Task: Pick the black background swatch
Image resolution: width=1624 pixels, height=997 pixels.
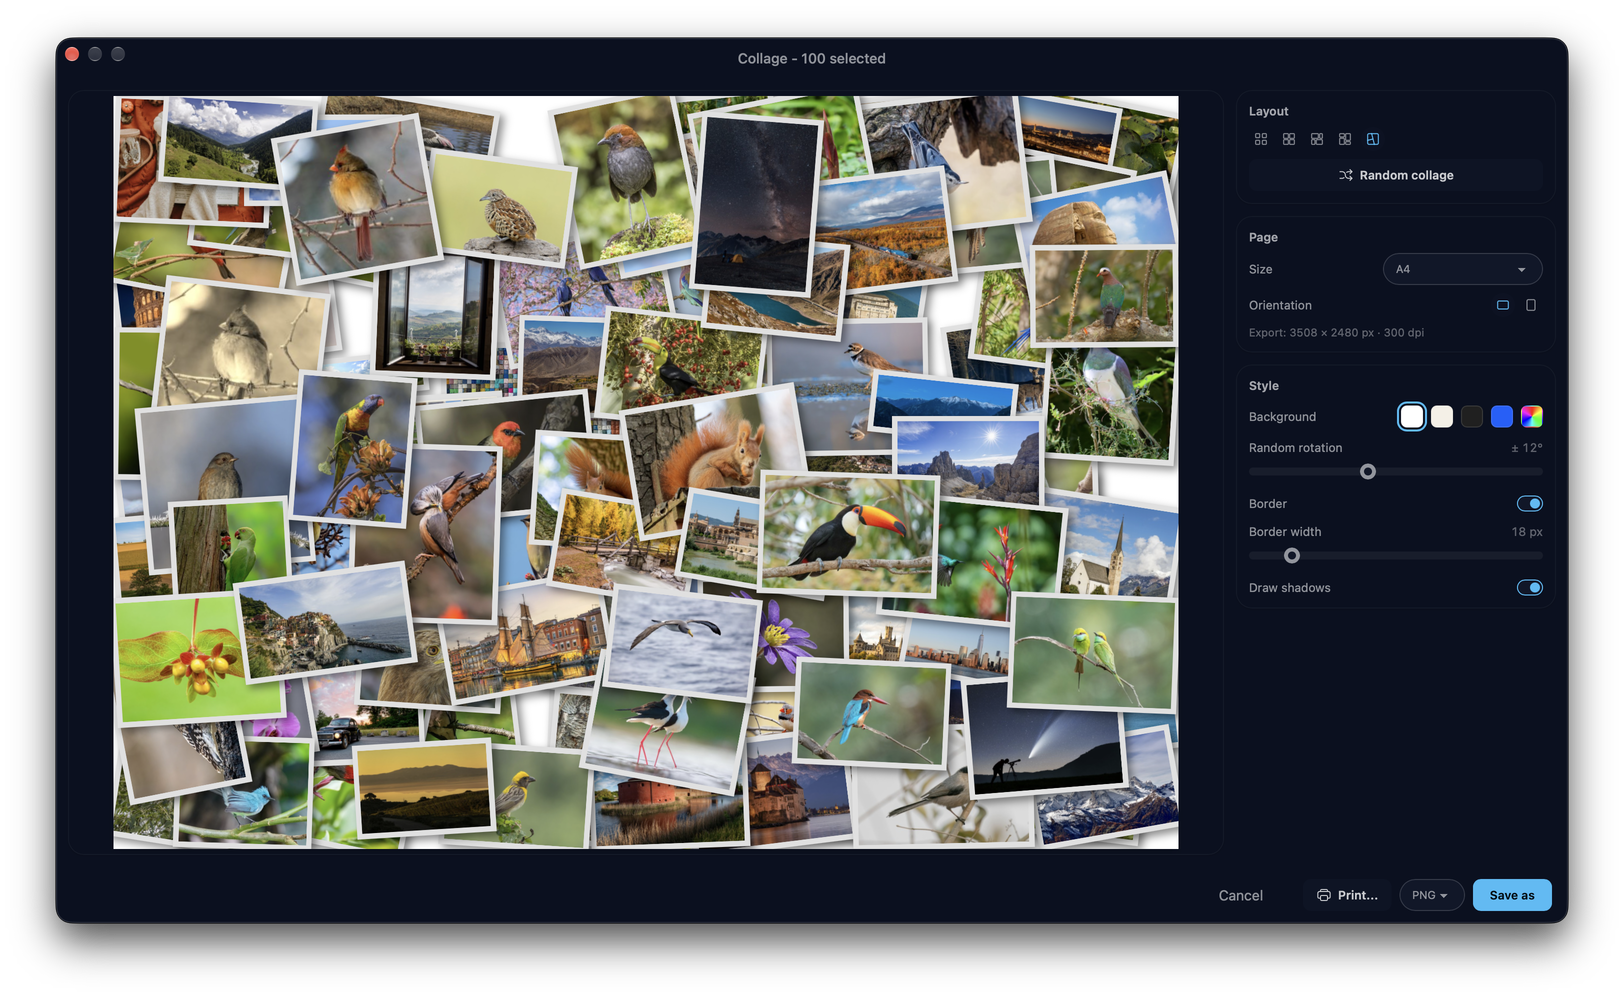Action: 1472,416
